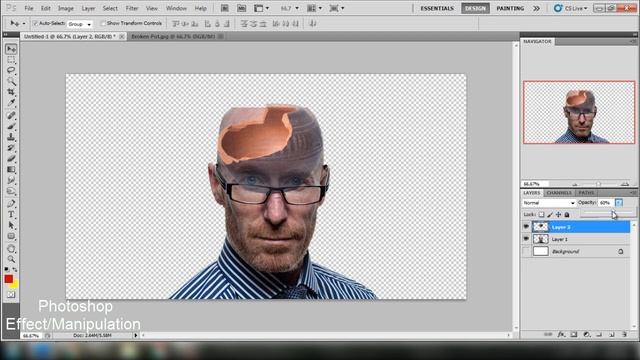Toggle lock transparent pixels
640x360 pixels.
click(x=541, y=214)
